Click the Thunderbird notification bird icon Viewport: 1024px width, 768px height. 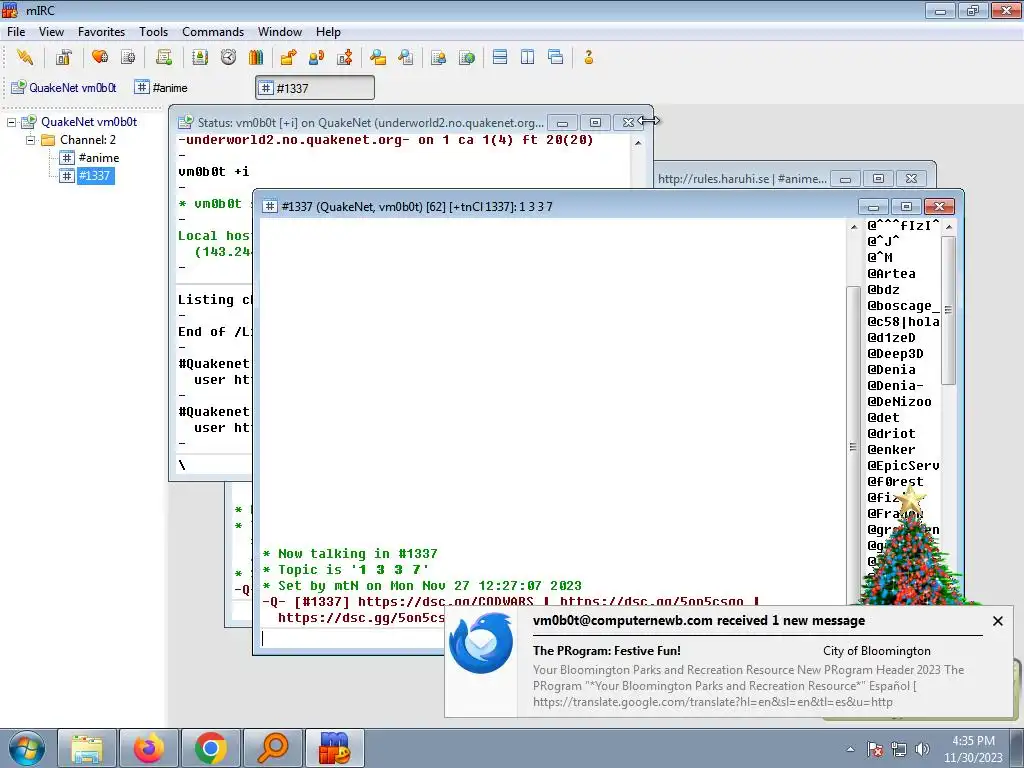click(x=481, y=644)
